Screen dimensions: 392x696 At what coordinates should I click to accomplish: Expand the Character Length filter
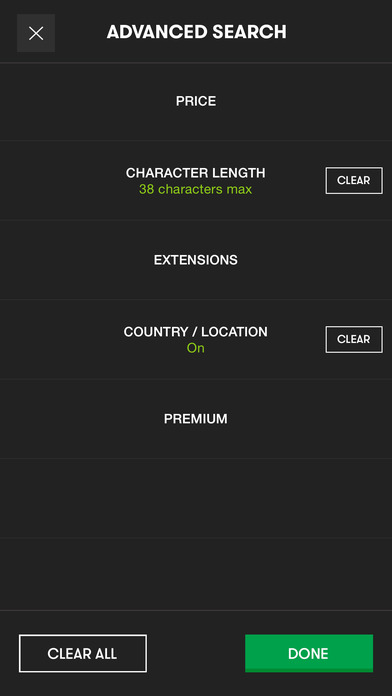point(196,181)
